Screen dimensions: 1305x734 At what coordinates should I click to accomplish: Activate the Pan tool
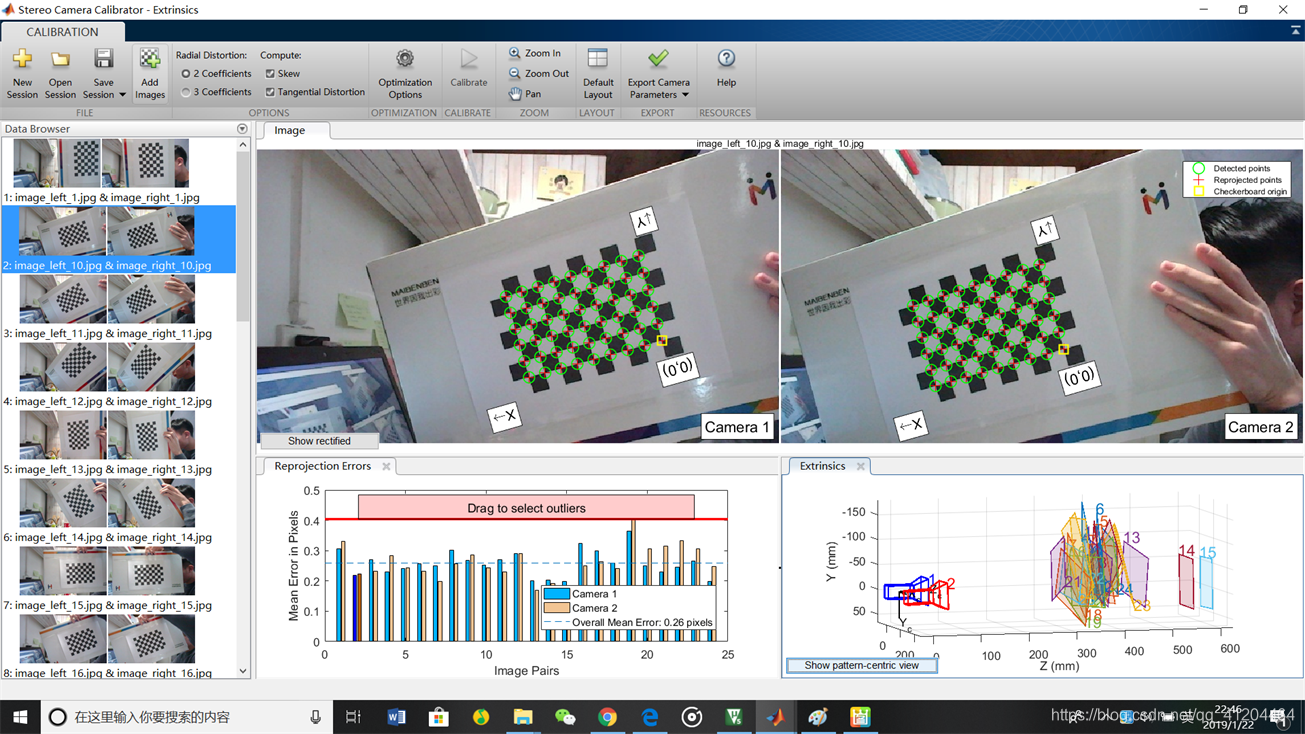525,94
